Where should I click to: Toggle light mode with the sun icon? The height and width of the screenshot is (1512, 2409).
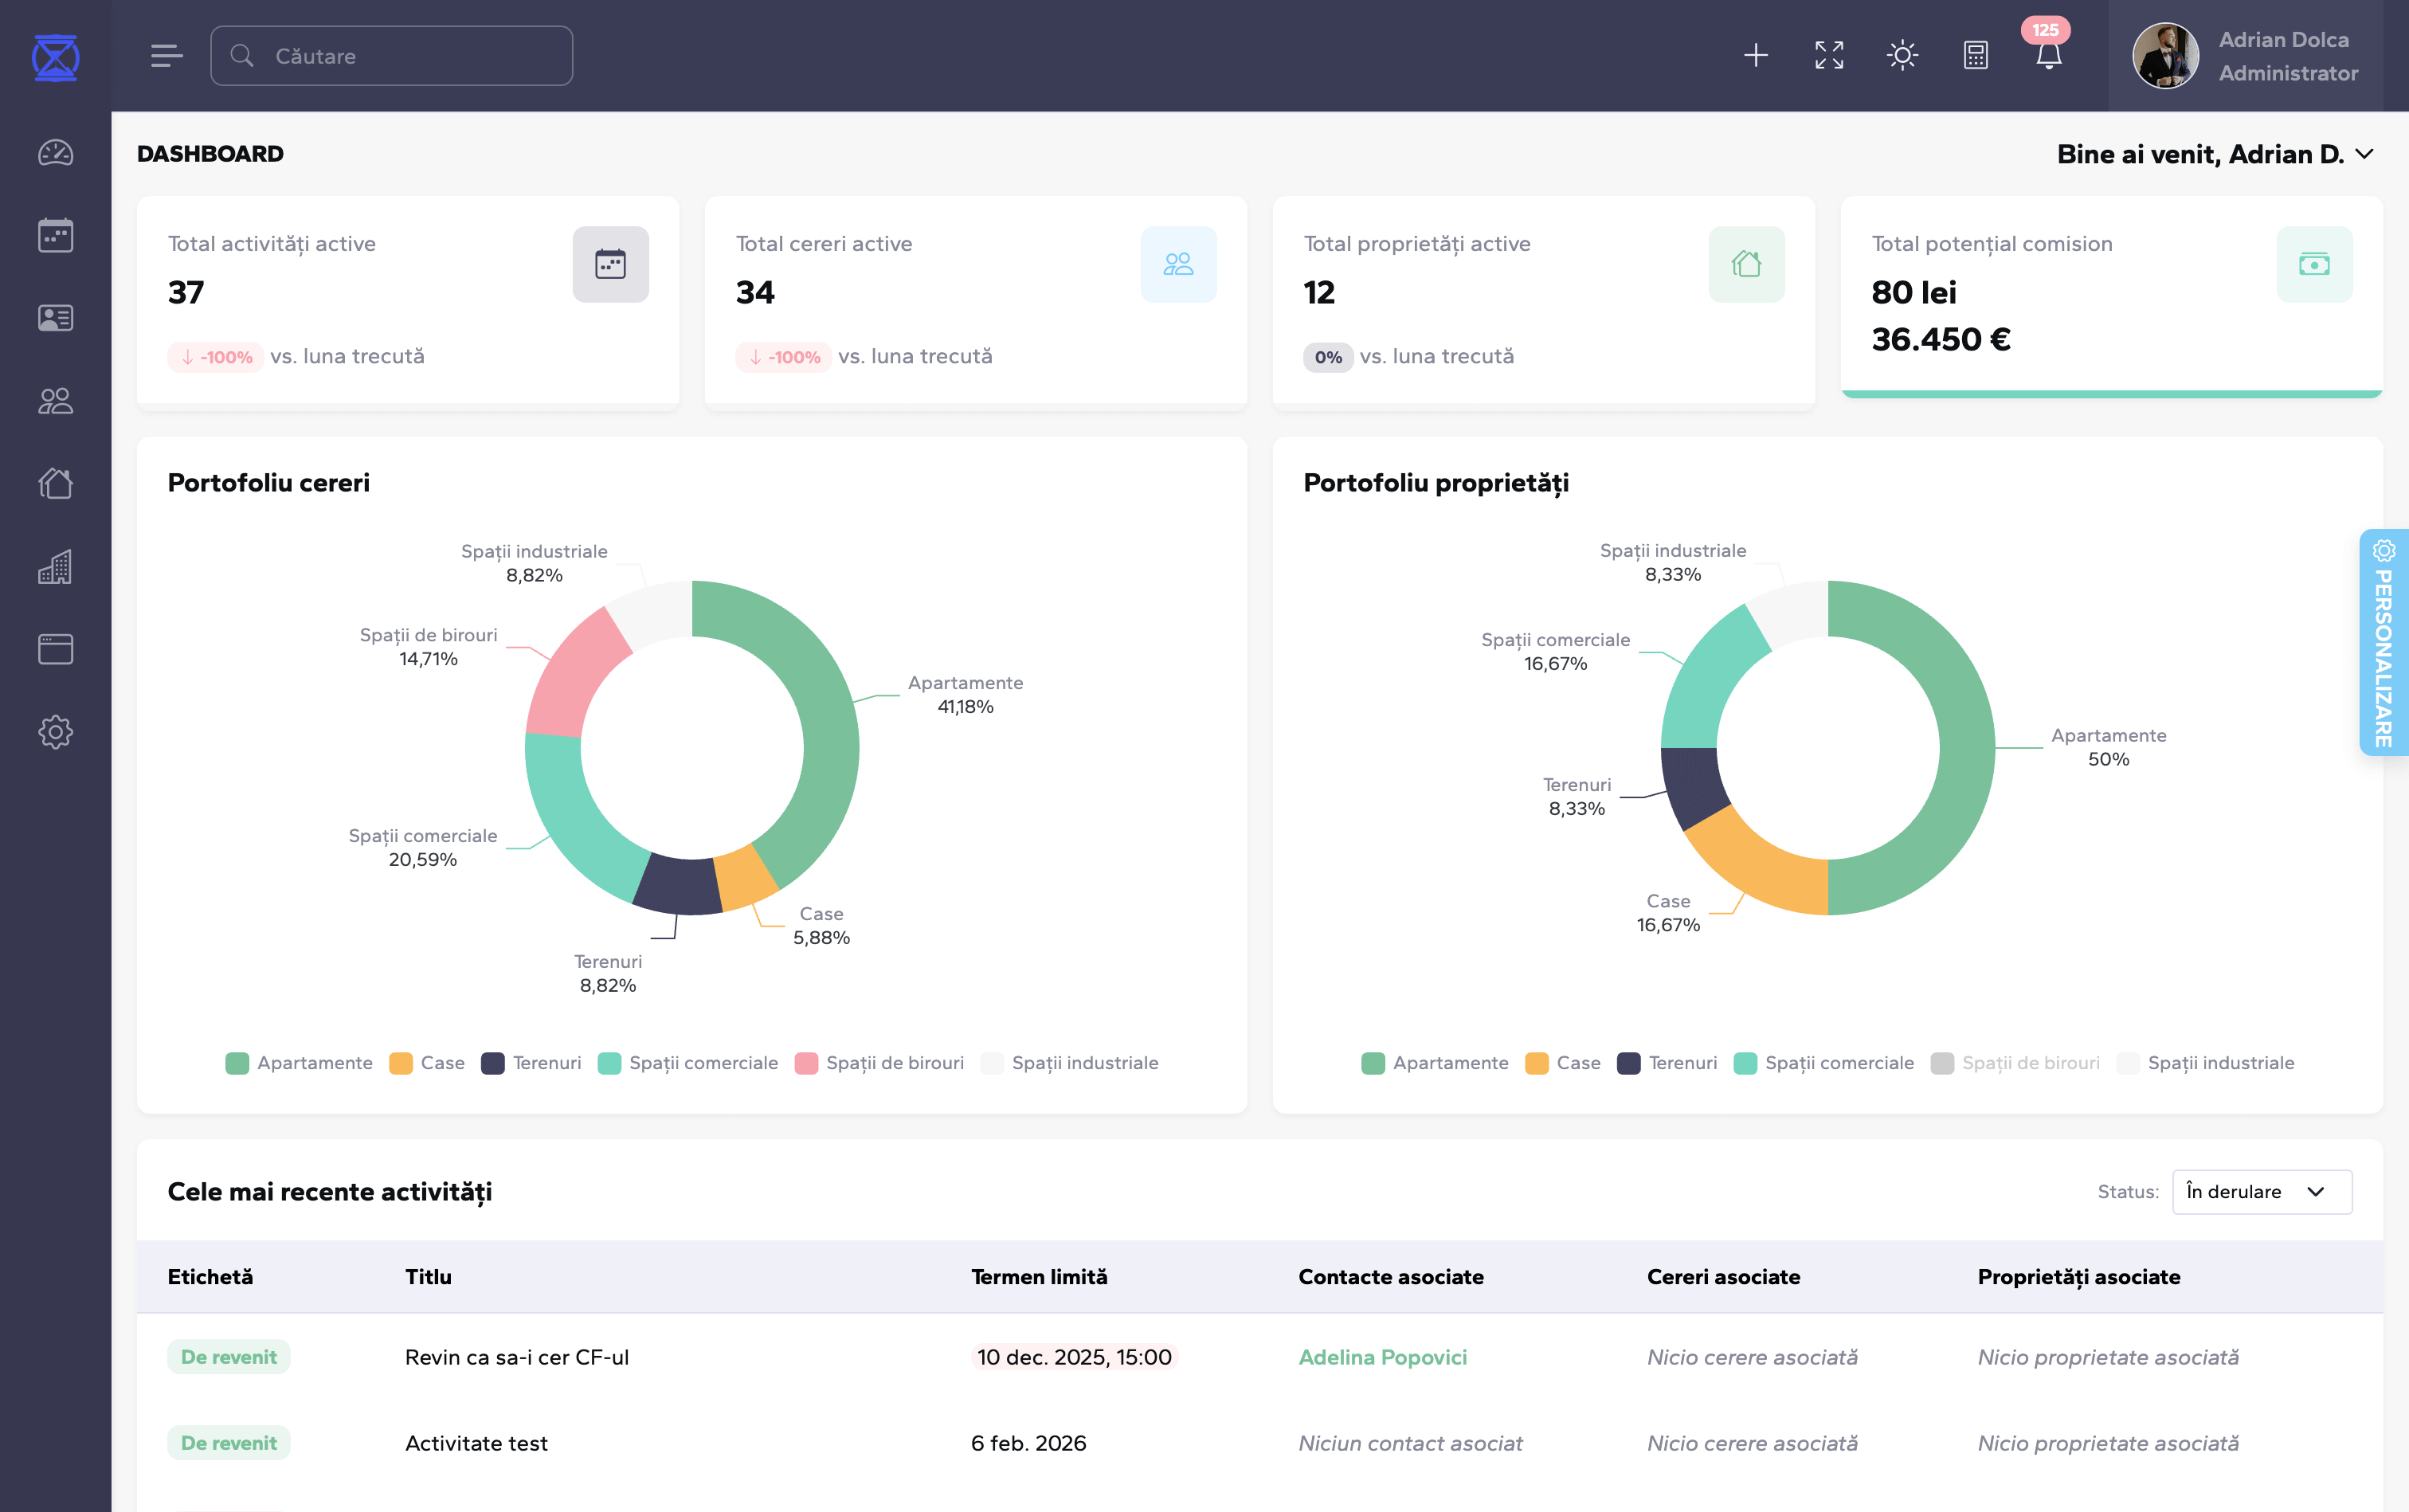pos(1902,56)
